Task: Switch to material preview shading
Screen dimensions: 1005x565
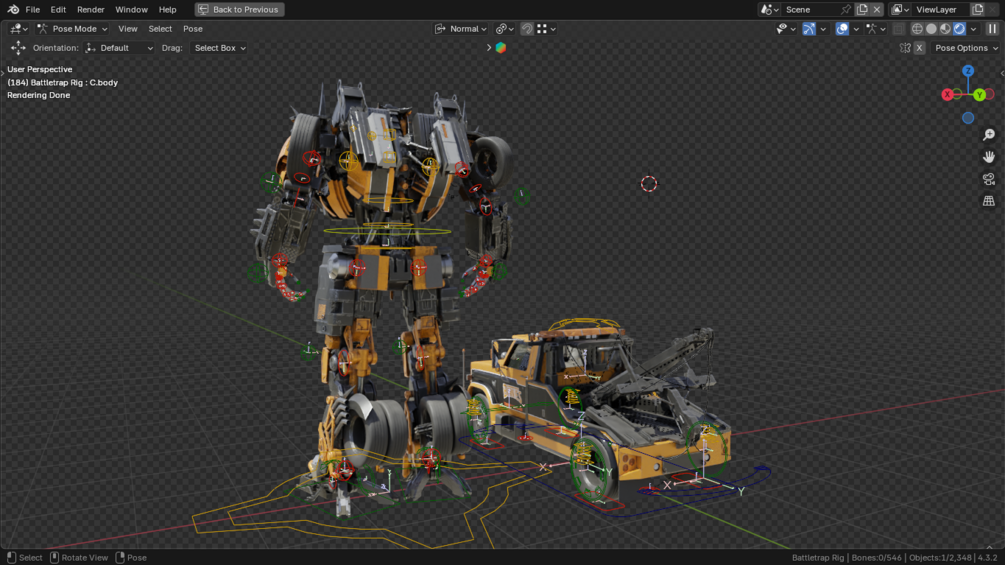Action: [x=945, y=29]
